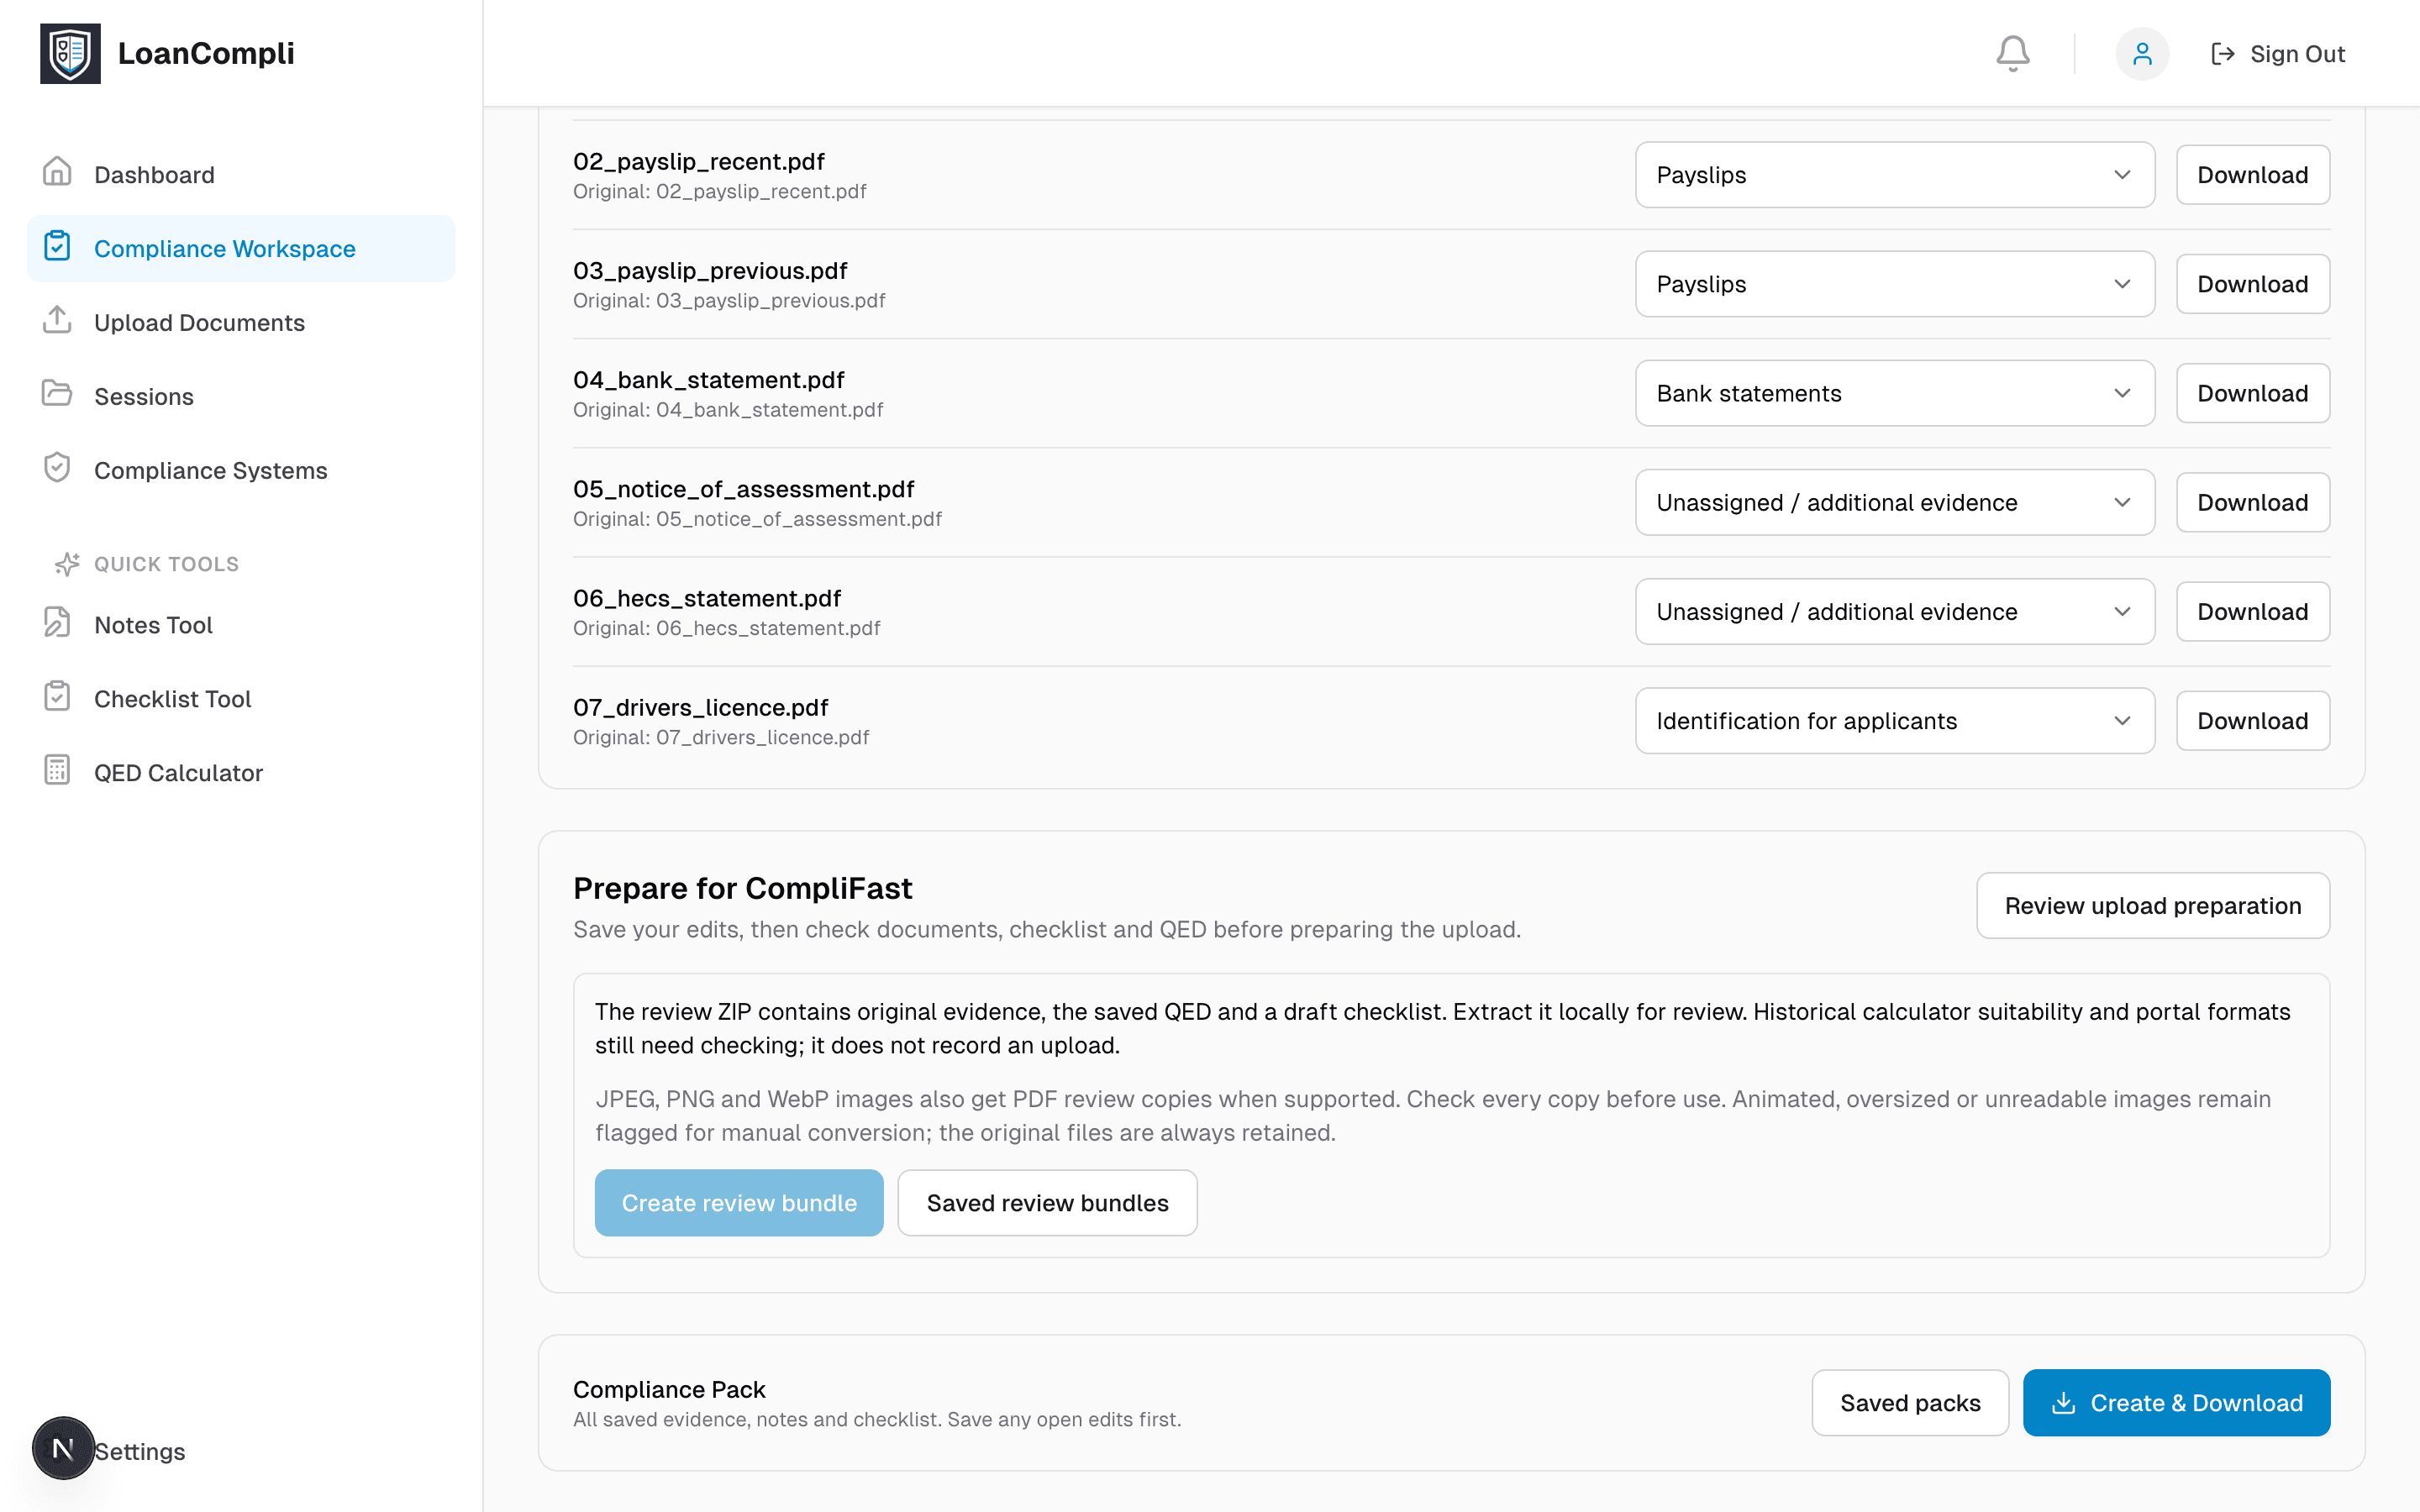Open category dropdown for 05_notice_of_assessment.pdf
Viewport: 2420px width, 1512px height.
tap(1895, 502)
